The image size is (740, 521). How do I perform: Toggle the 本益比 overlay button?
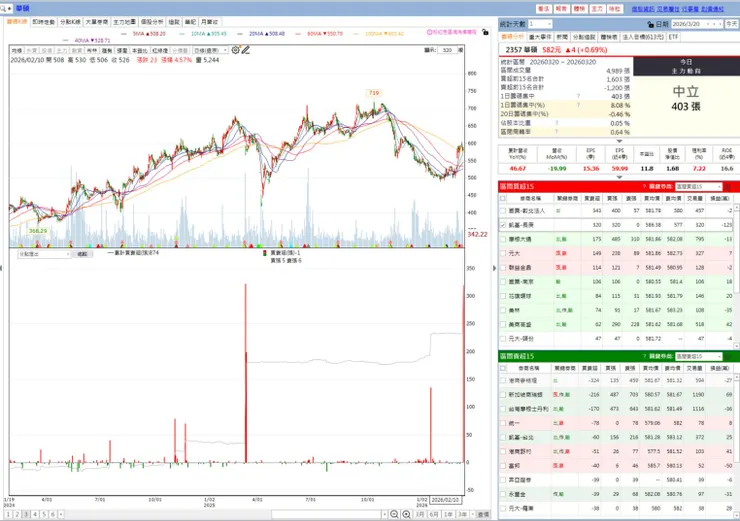[x=139, y=50]
